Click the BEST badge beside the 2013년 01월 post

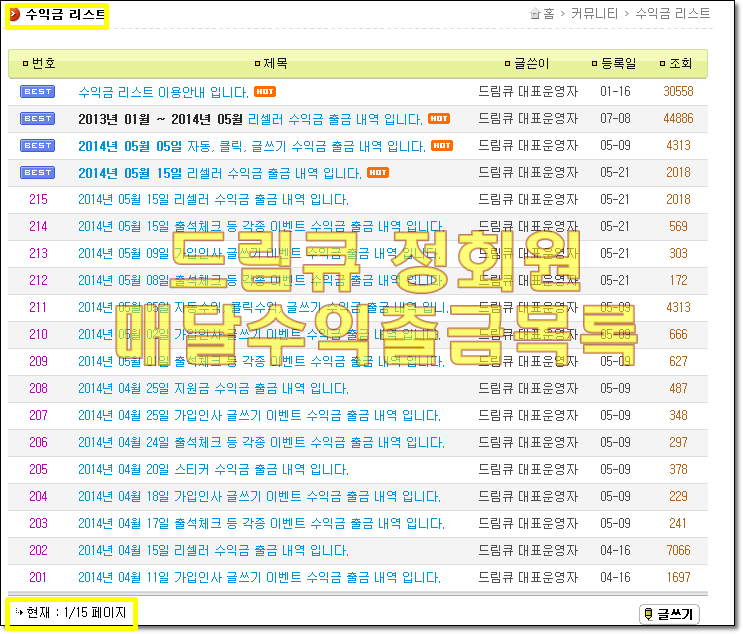coord(37,118)
